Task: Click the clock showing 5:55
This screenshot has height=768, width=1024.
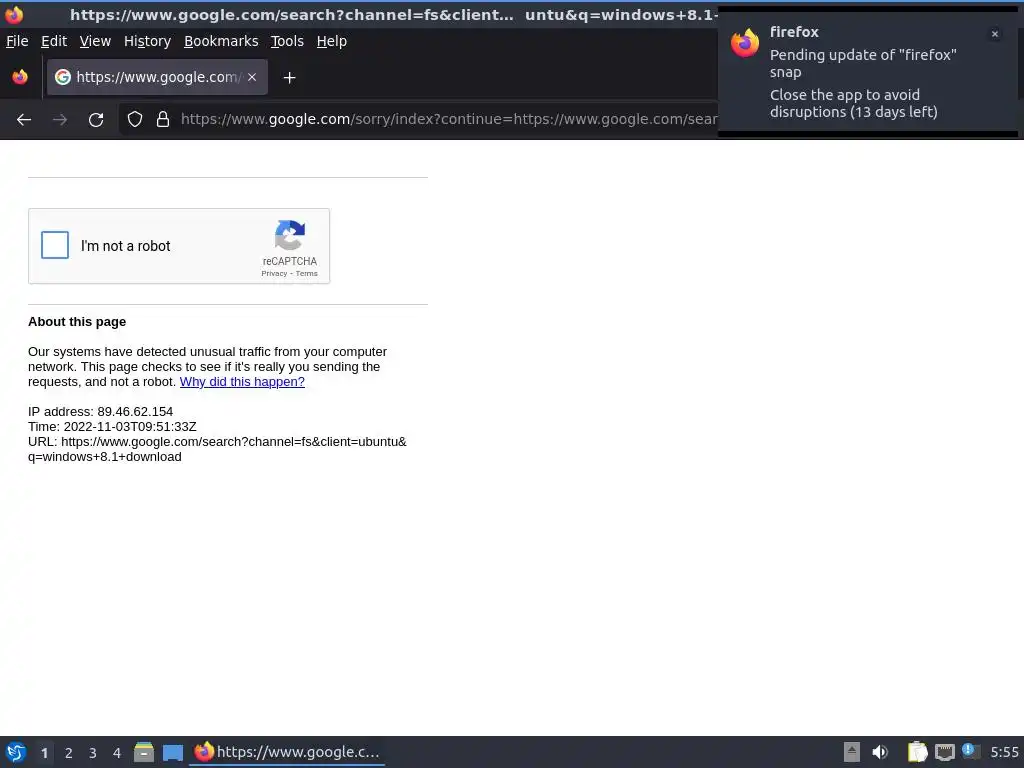Action: [x=1004, y=752]
